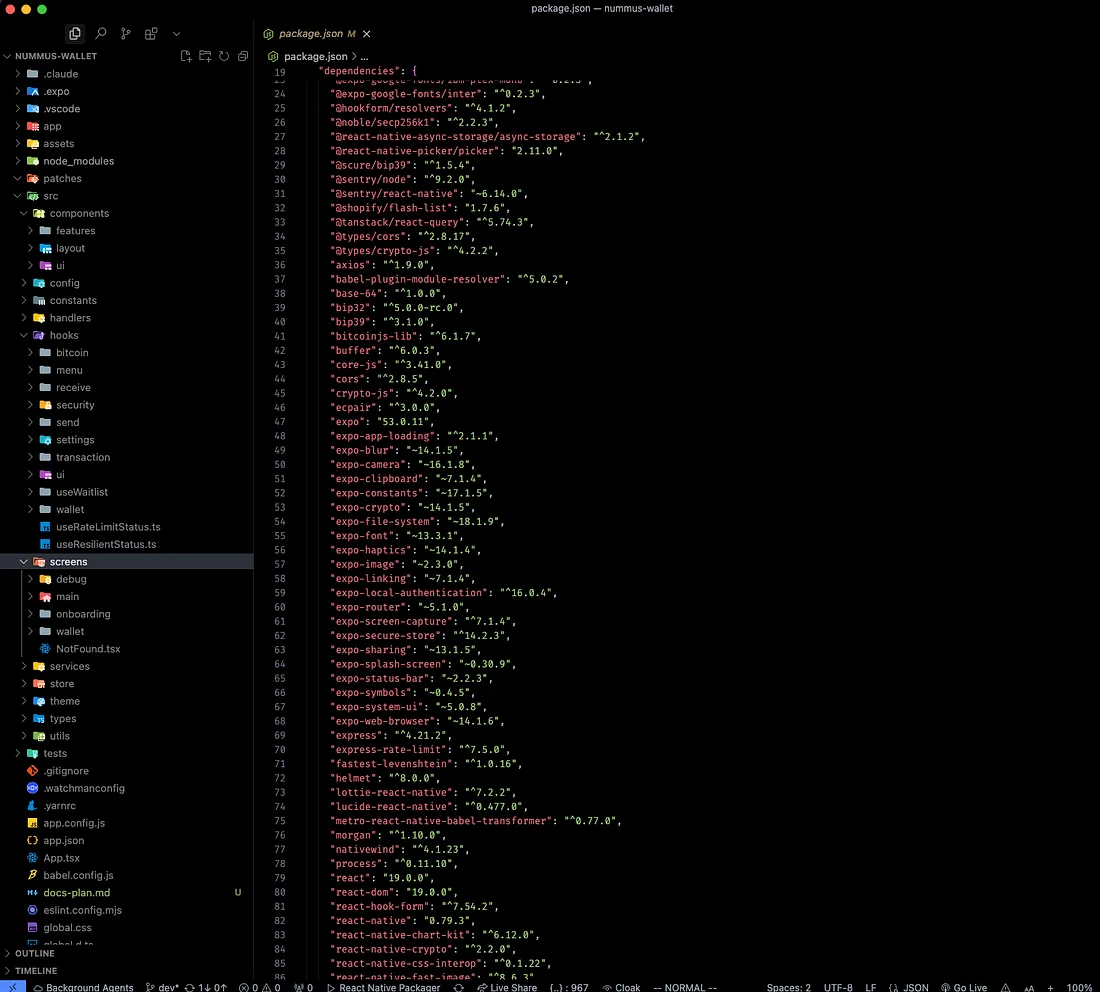Open App.tsx file

click(x=126, y=858)
